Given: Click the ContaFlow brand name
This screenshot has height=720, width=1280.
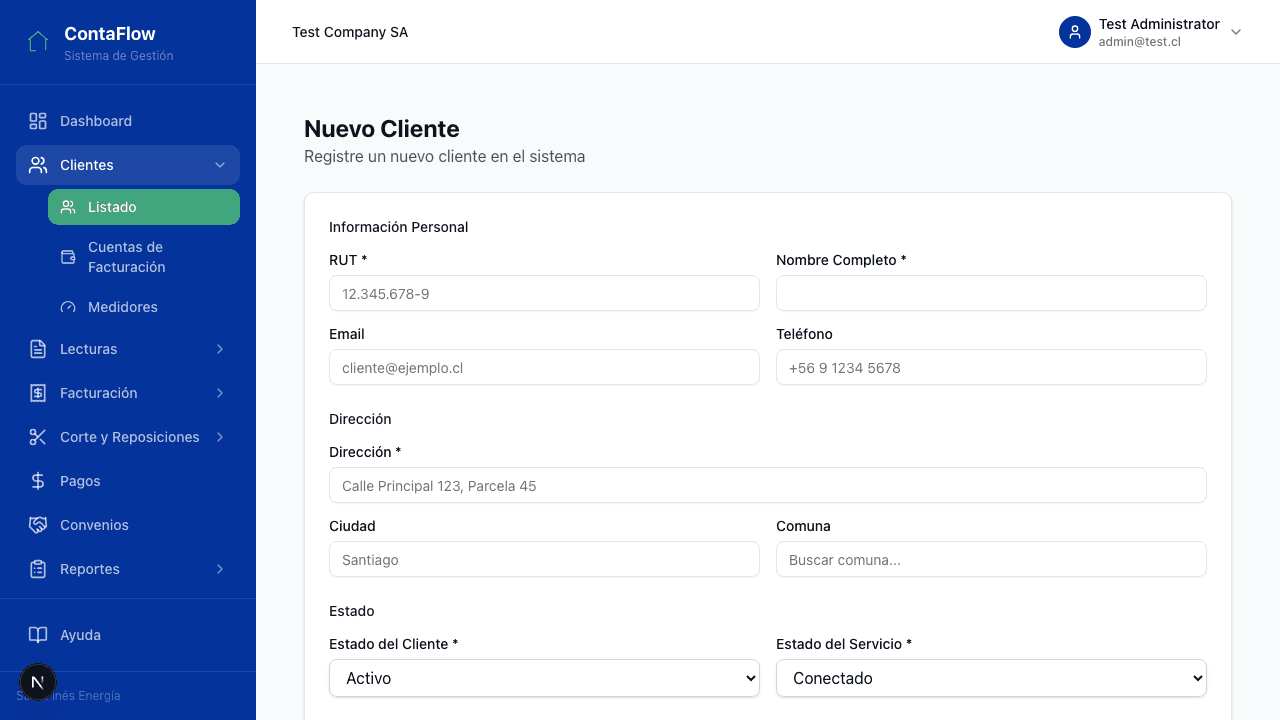Looking at the screenshot, I should pos(110,34).
